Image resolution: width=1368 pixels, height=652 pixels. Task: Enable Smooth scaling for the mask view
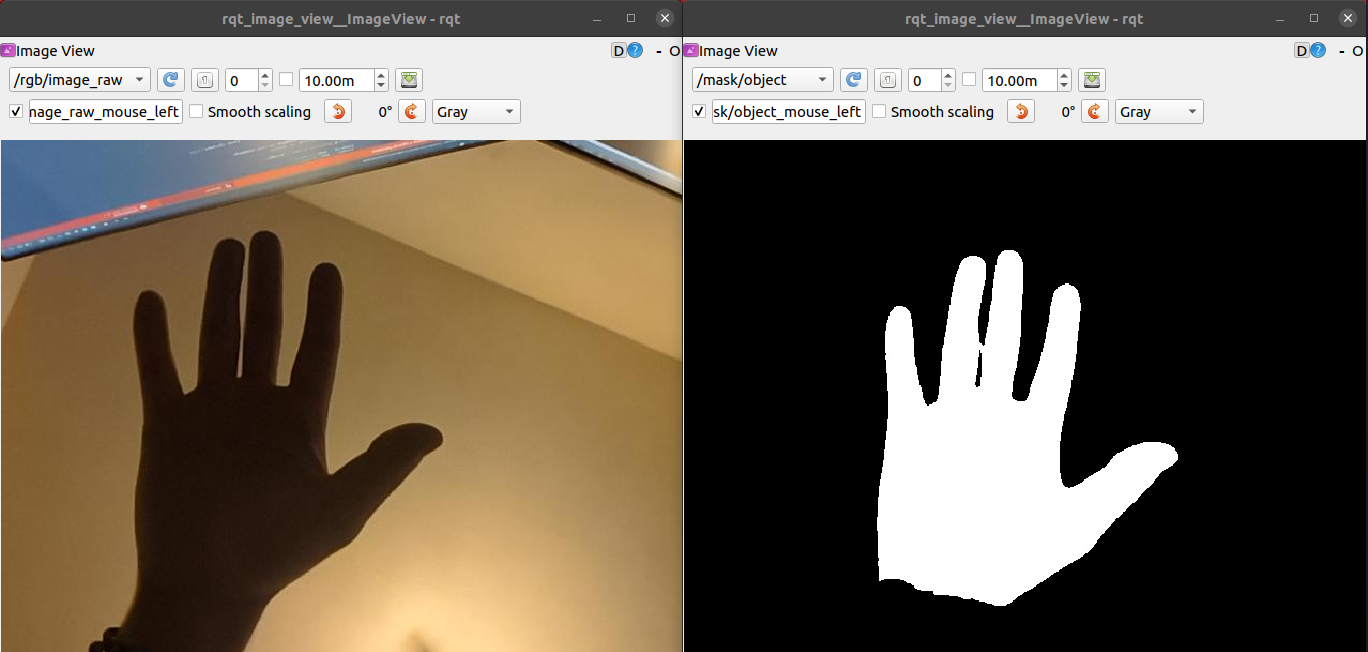[879, 111]
